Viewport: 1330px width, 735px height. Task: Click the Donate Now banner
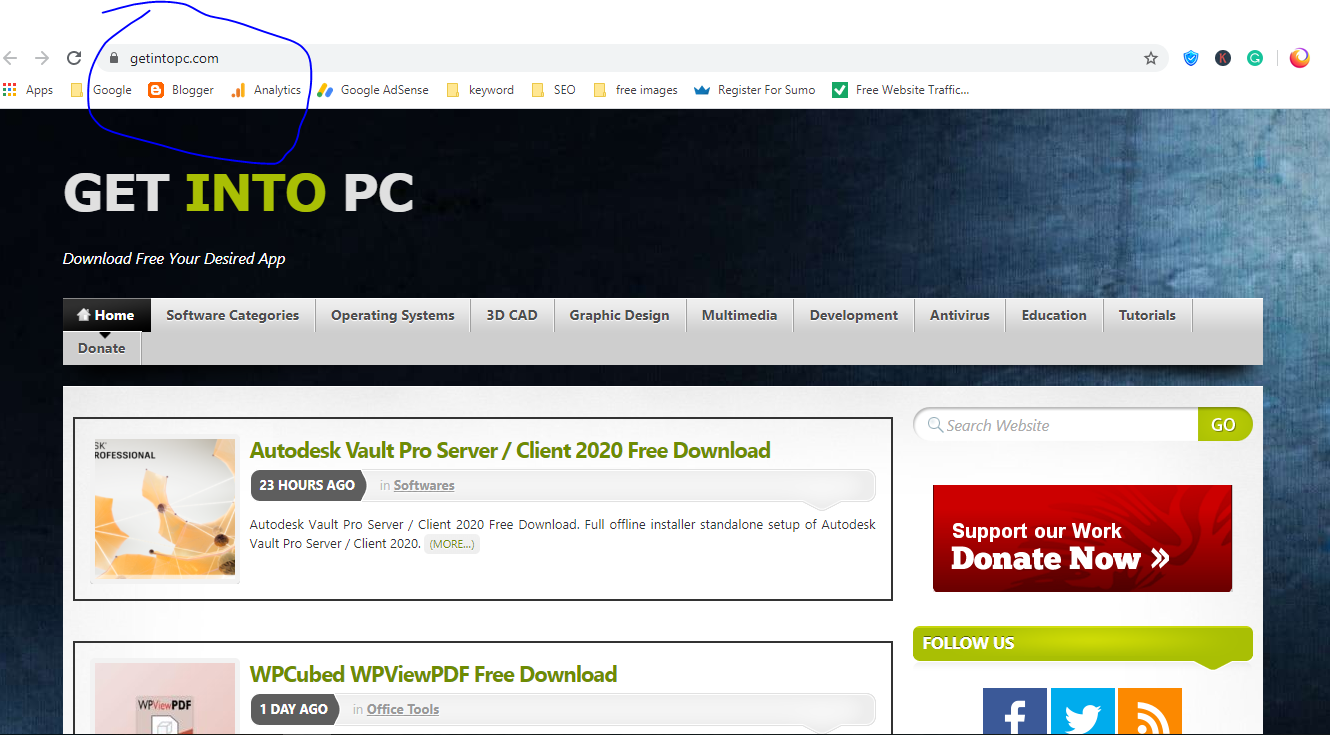pos(1082,539)
